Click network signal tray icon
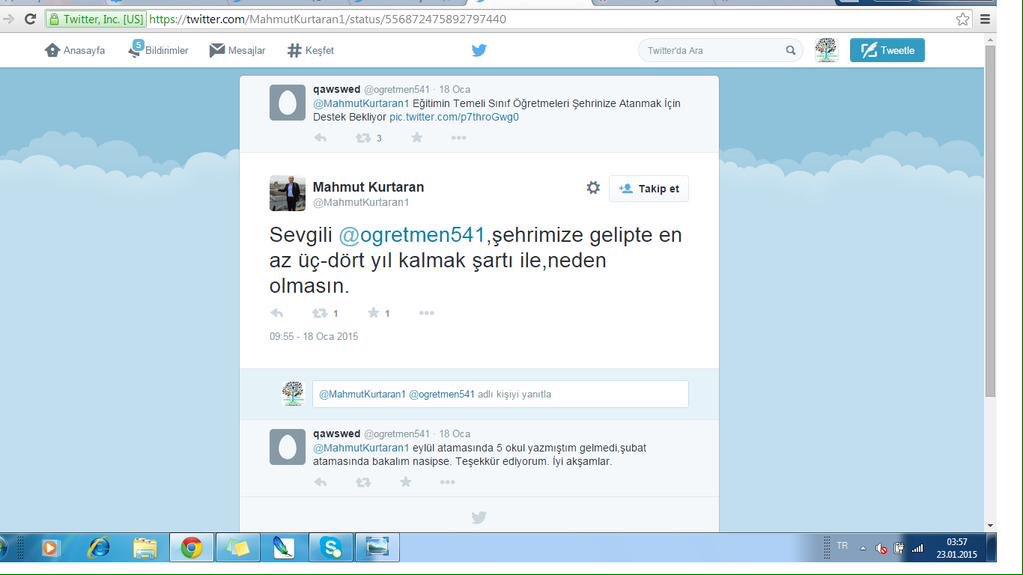 point(918,548)
